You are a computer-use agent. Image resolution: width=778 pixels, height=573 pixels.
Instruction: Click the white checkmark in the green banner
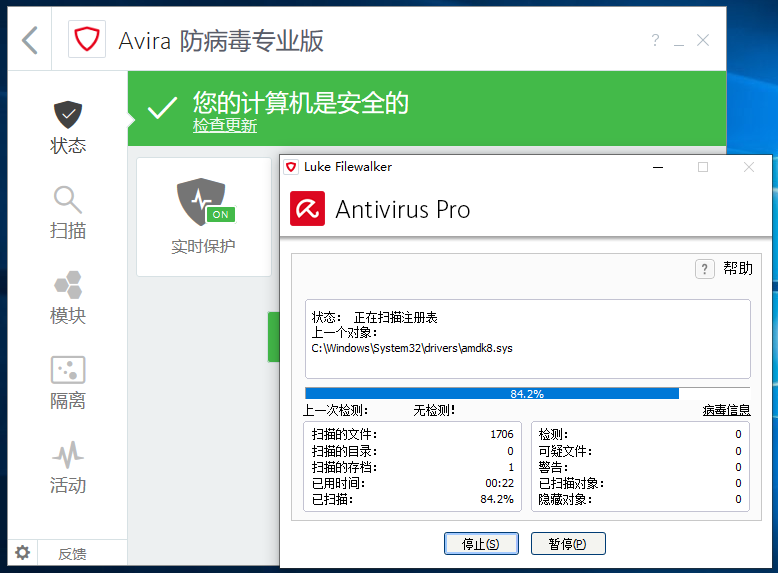[162, 108]
